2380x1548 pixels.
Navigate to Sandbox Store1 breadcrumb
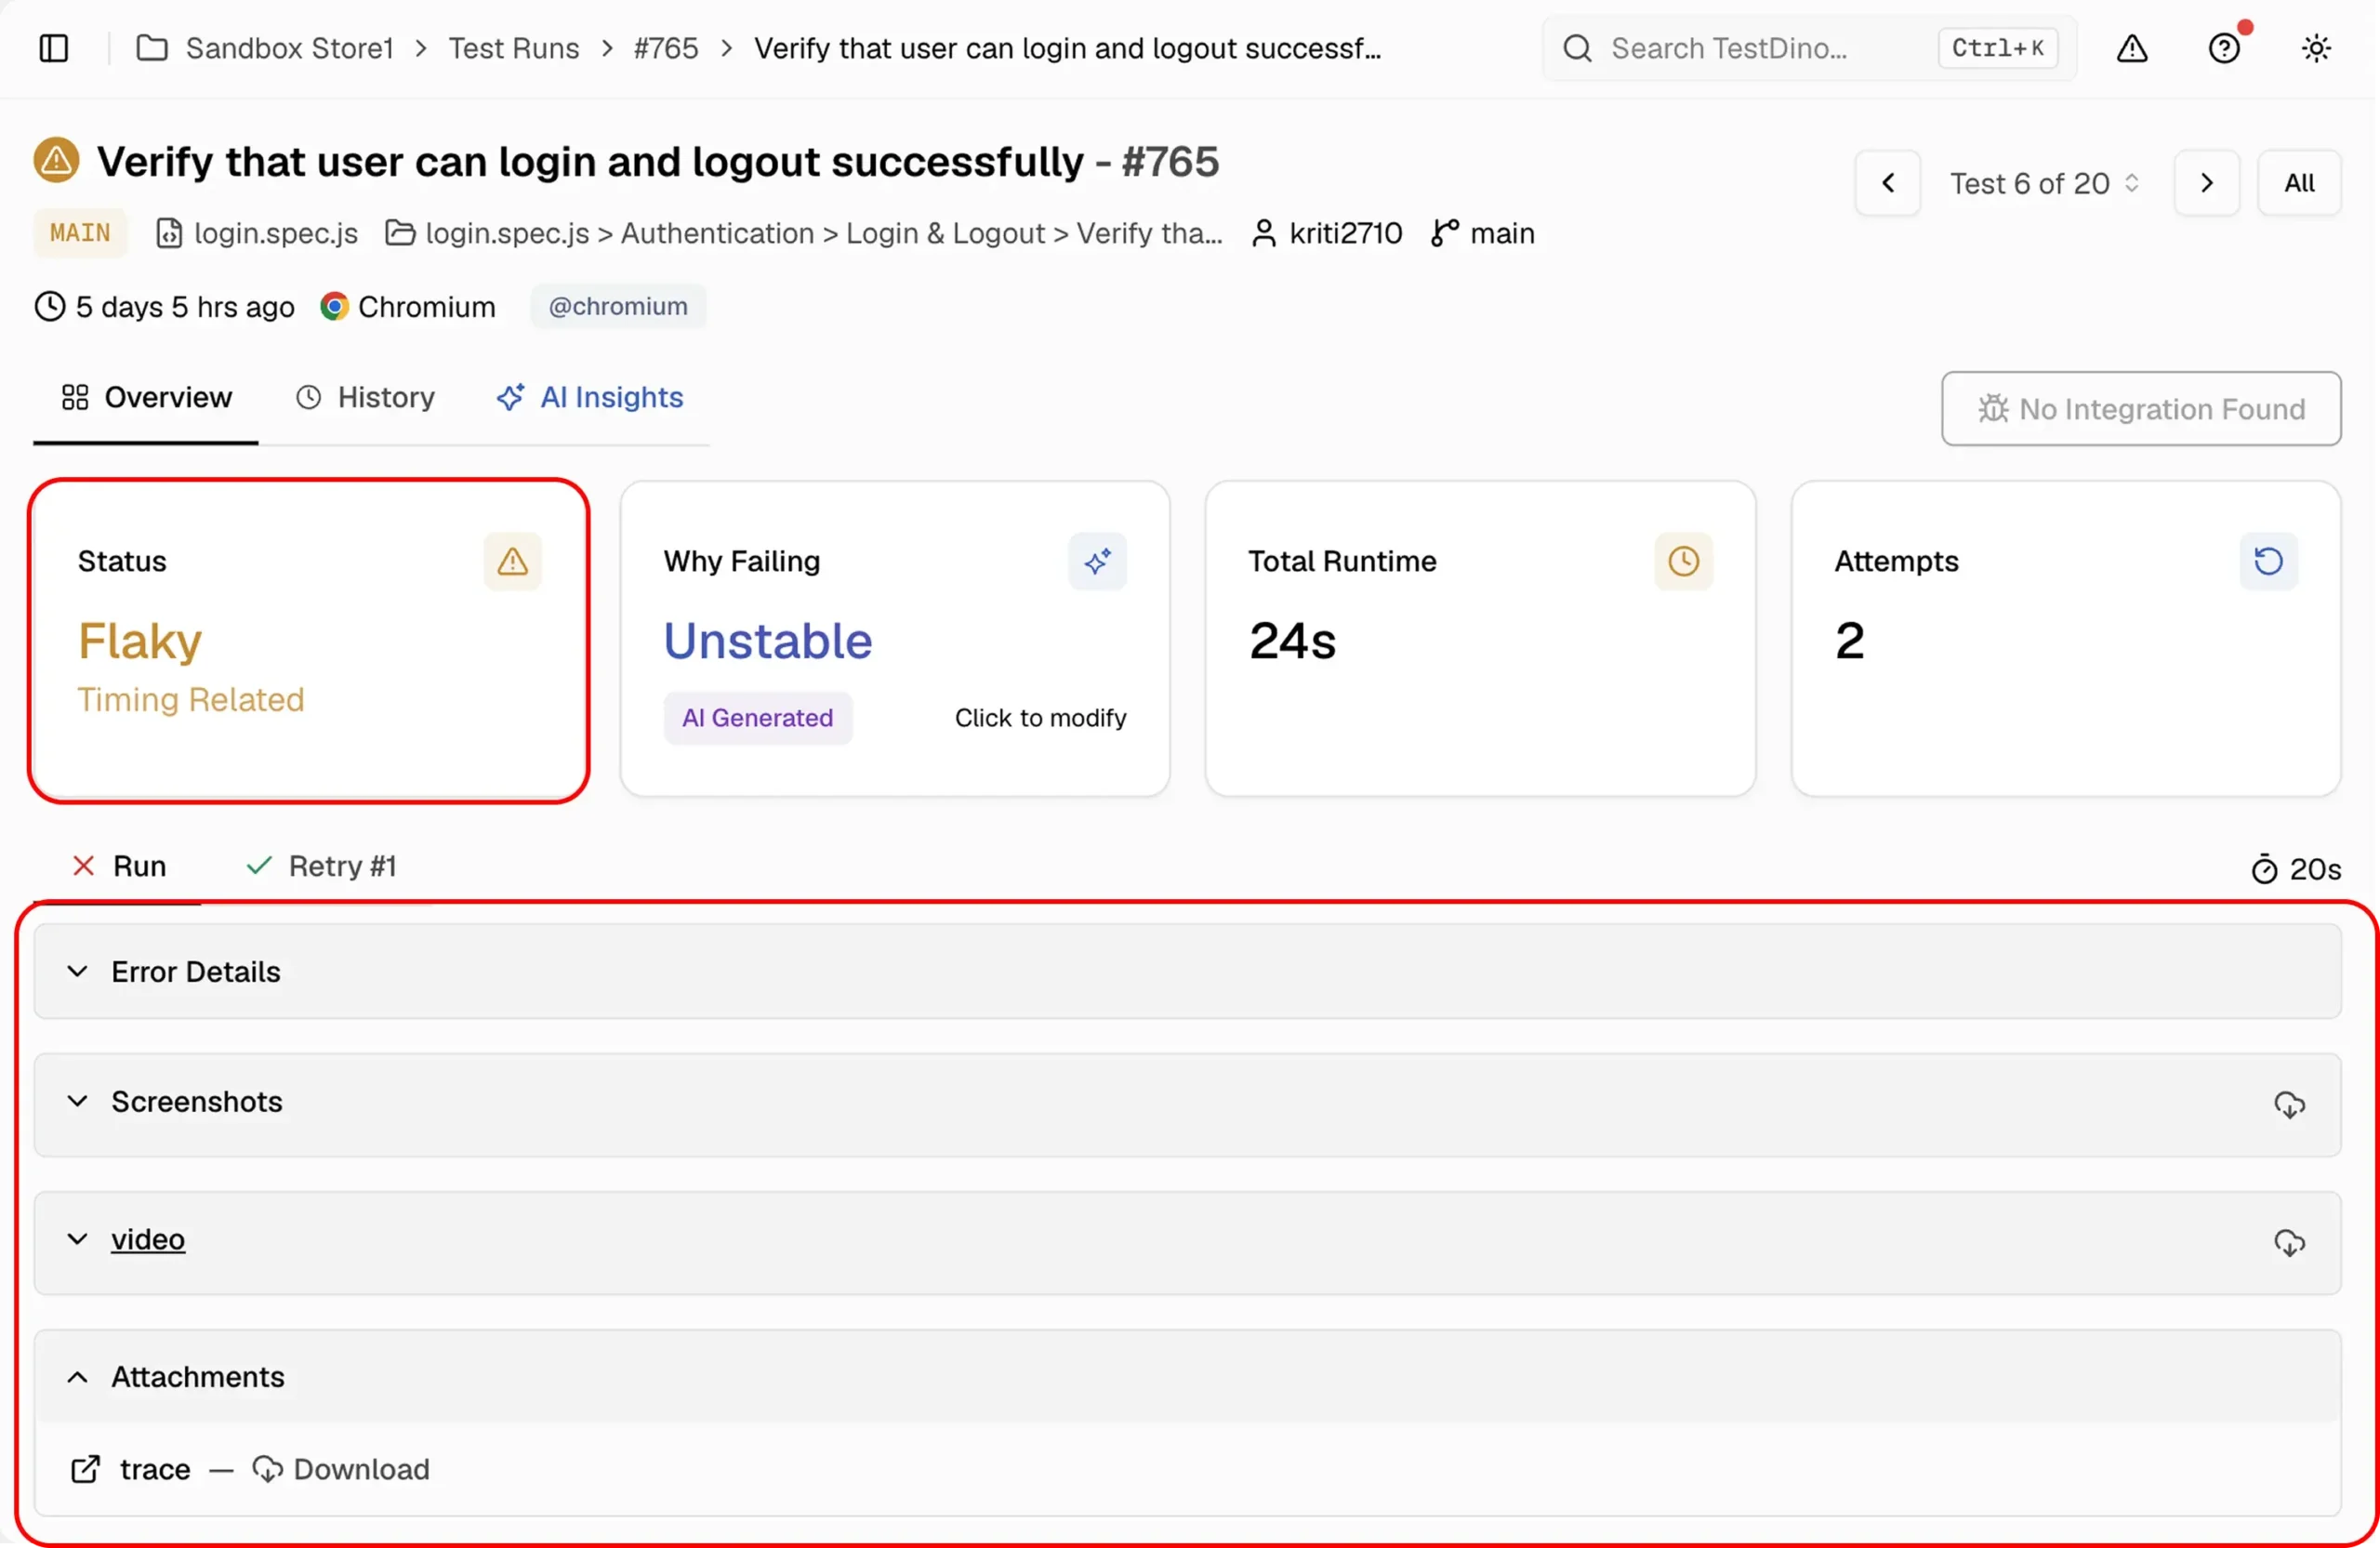point(289,48)
